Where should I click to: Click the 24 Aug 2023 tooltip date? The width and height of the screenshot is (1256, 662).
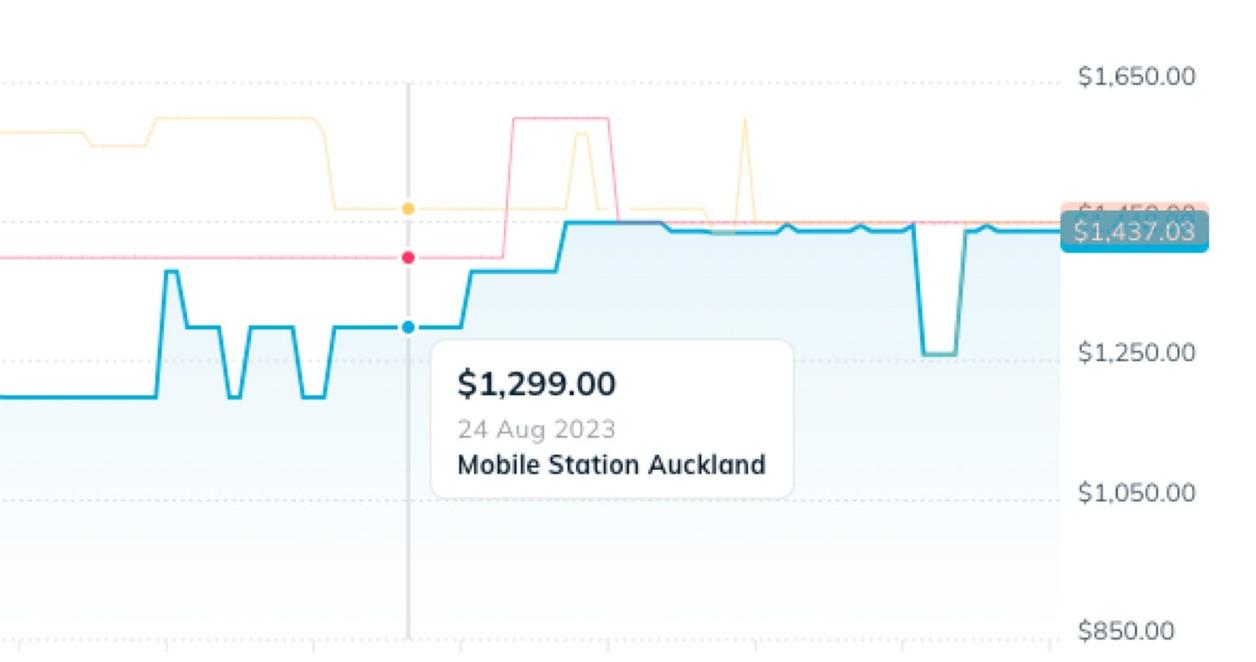click(537, 430)
